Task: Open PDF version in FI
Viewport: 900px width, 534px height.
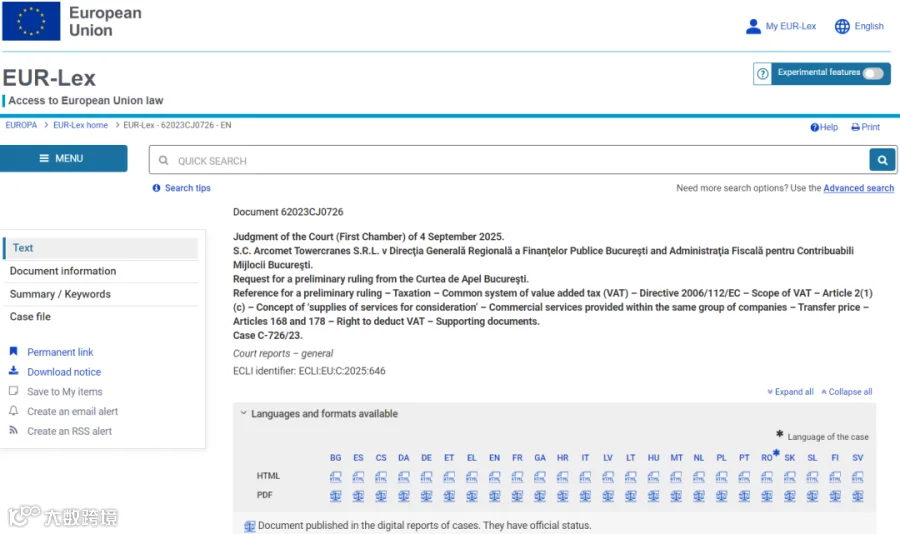Action: tap(835, 496)
